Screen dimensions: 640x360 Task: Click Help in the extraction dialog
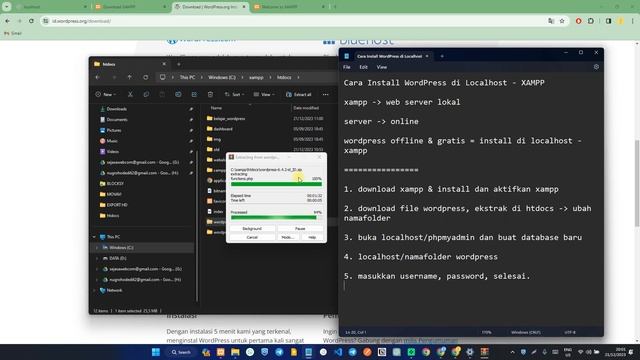[x=312, y=237]
